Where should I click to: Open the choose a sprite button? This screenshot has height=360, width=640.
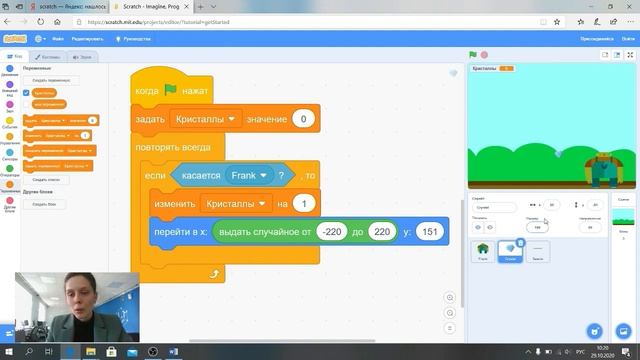(595, 331)
